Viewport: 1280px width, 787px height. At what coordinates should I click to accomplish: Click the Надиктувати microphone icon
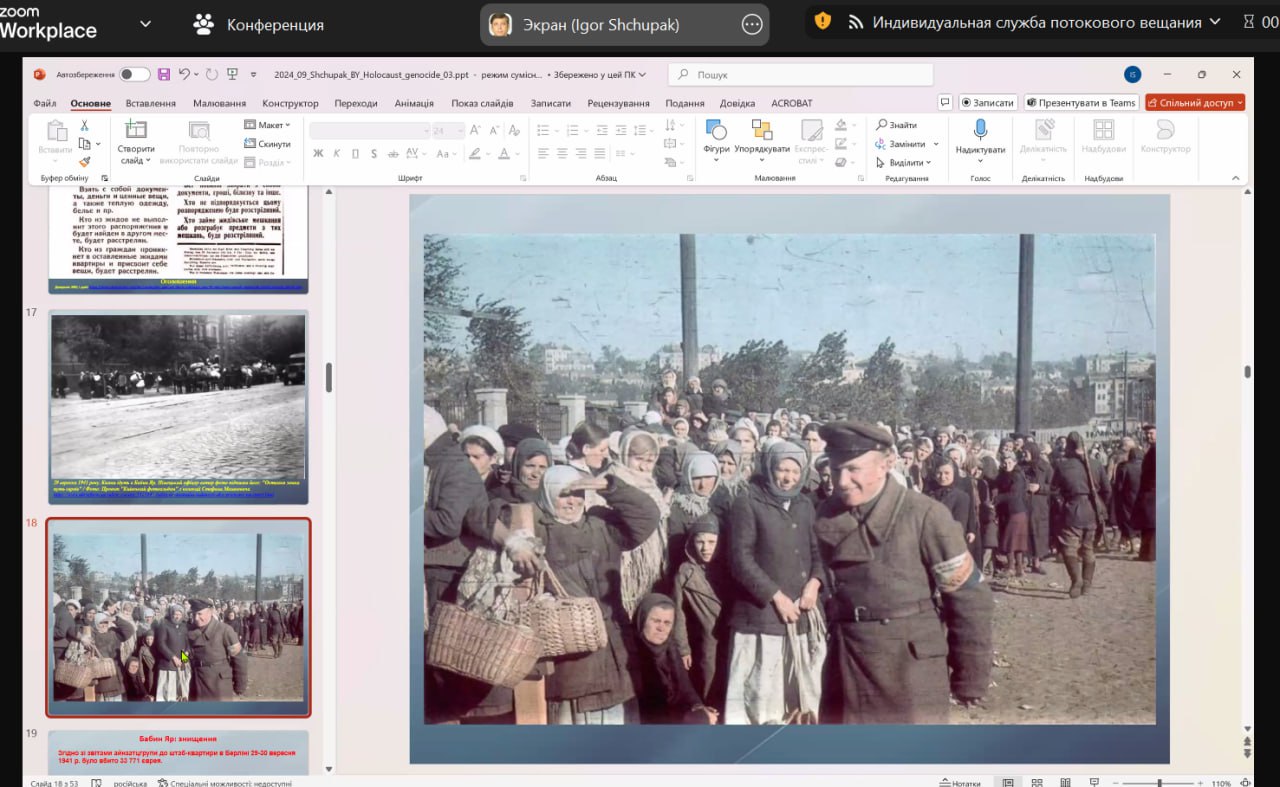click(980, 130)
